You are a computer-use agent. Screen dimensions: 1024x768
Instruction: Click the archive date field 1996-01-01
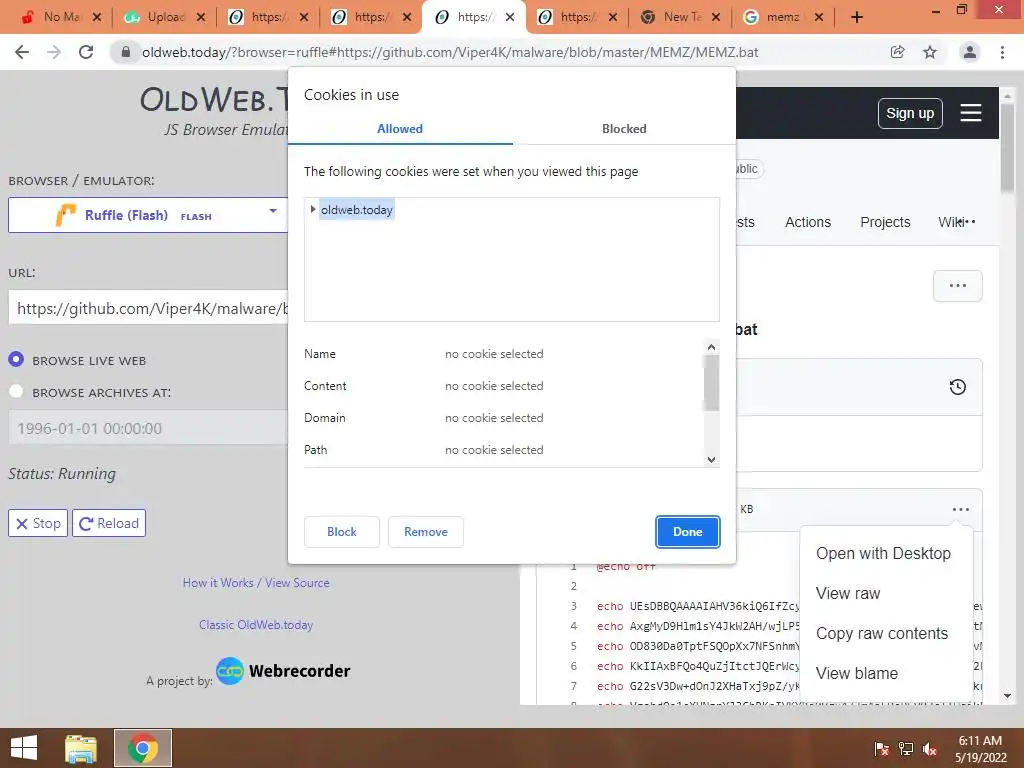[x=148, y=428]
